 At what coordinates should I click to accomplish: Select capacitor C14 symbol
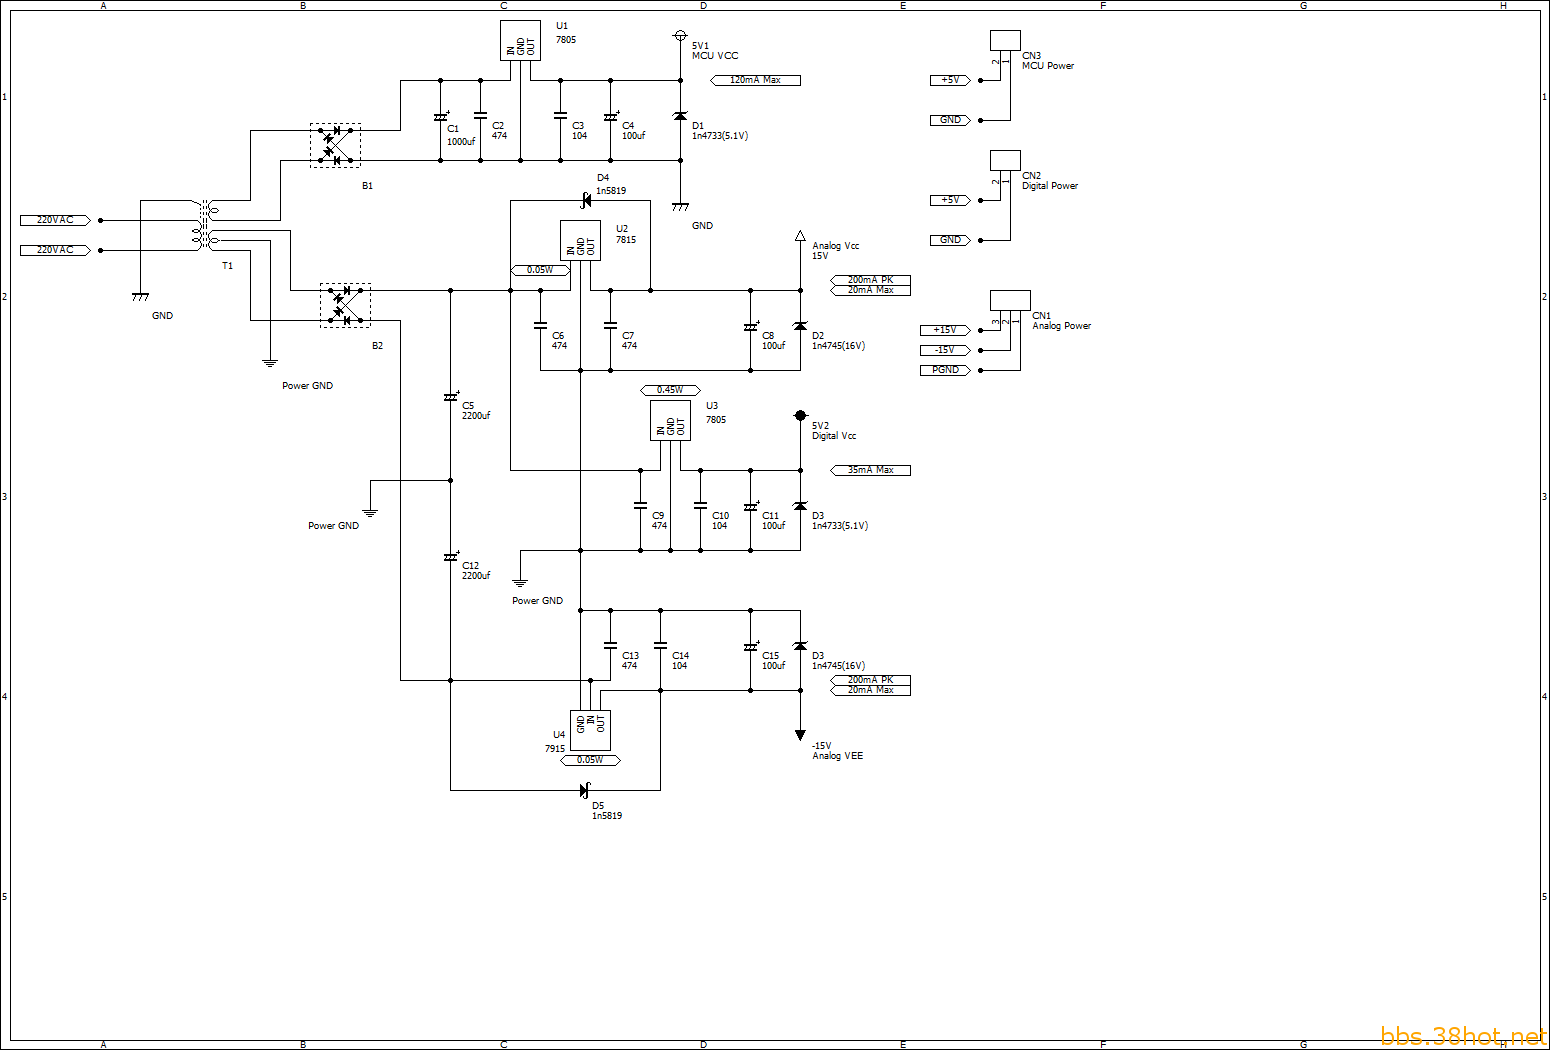660,646
